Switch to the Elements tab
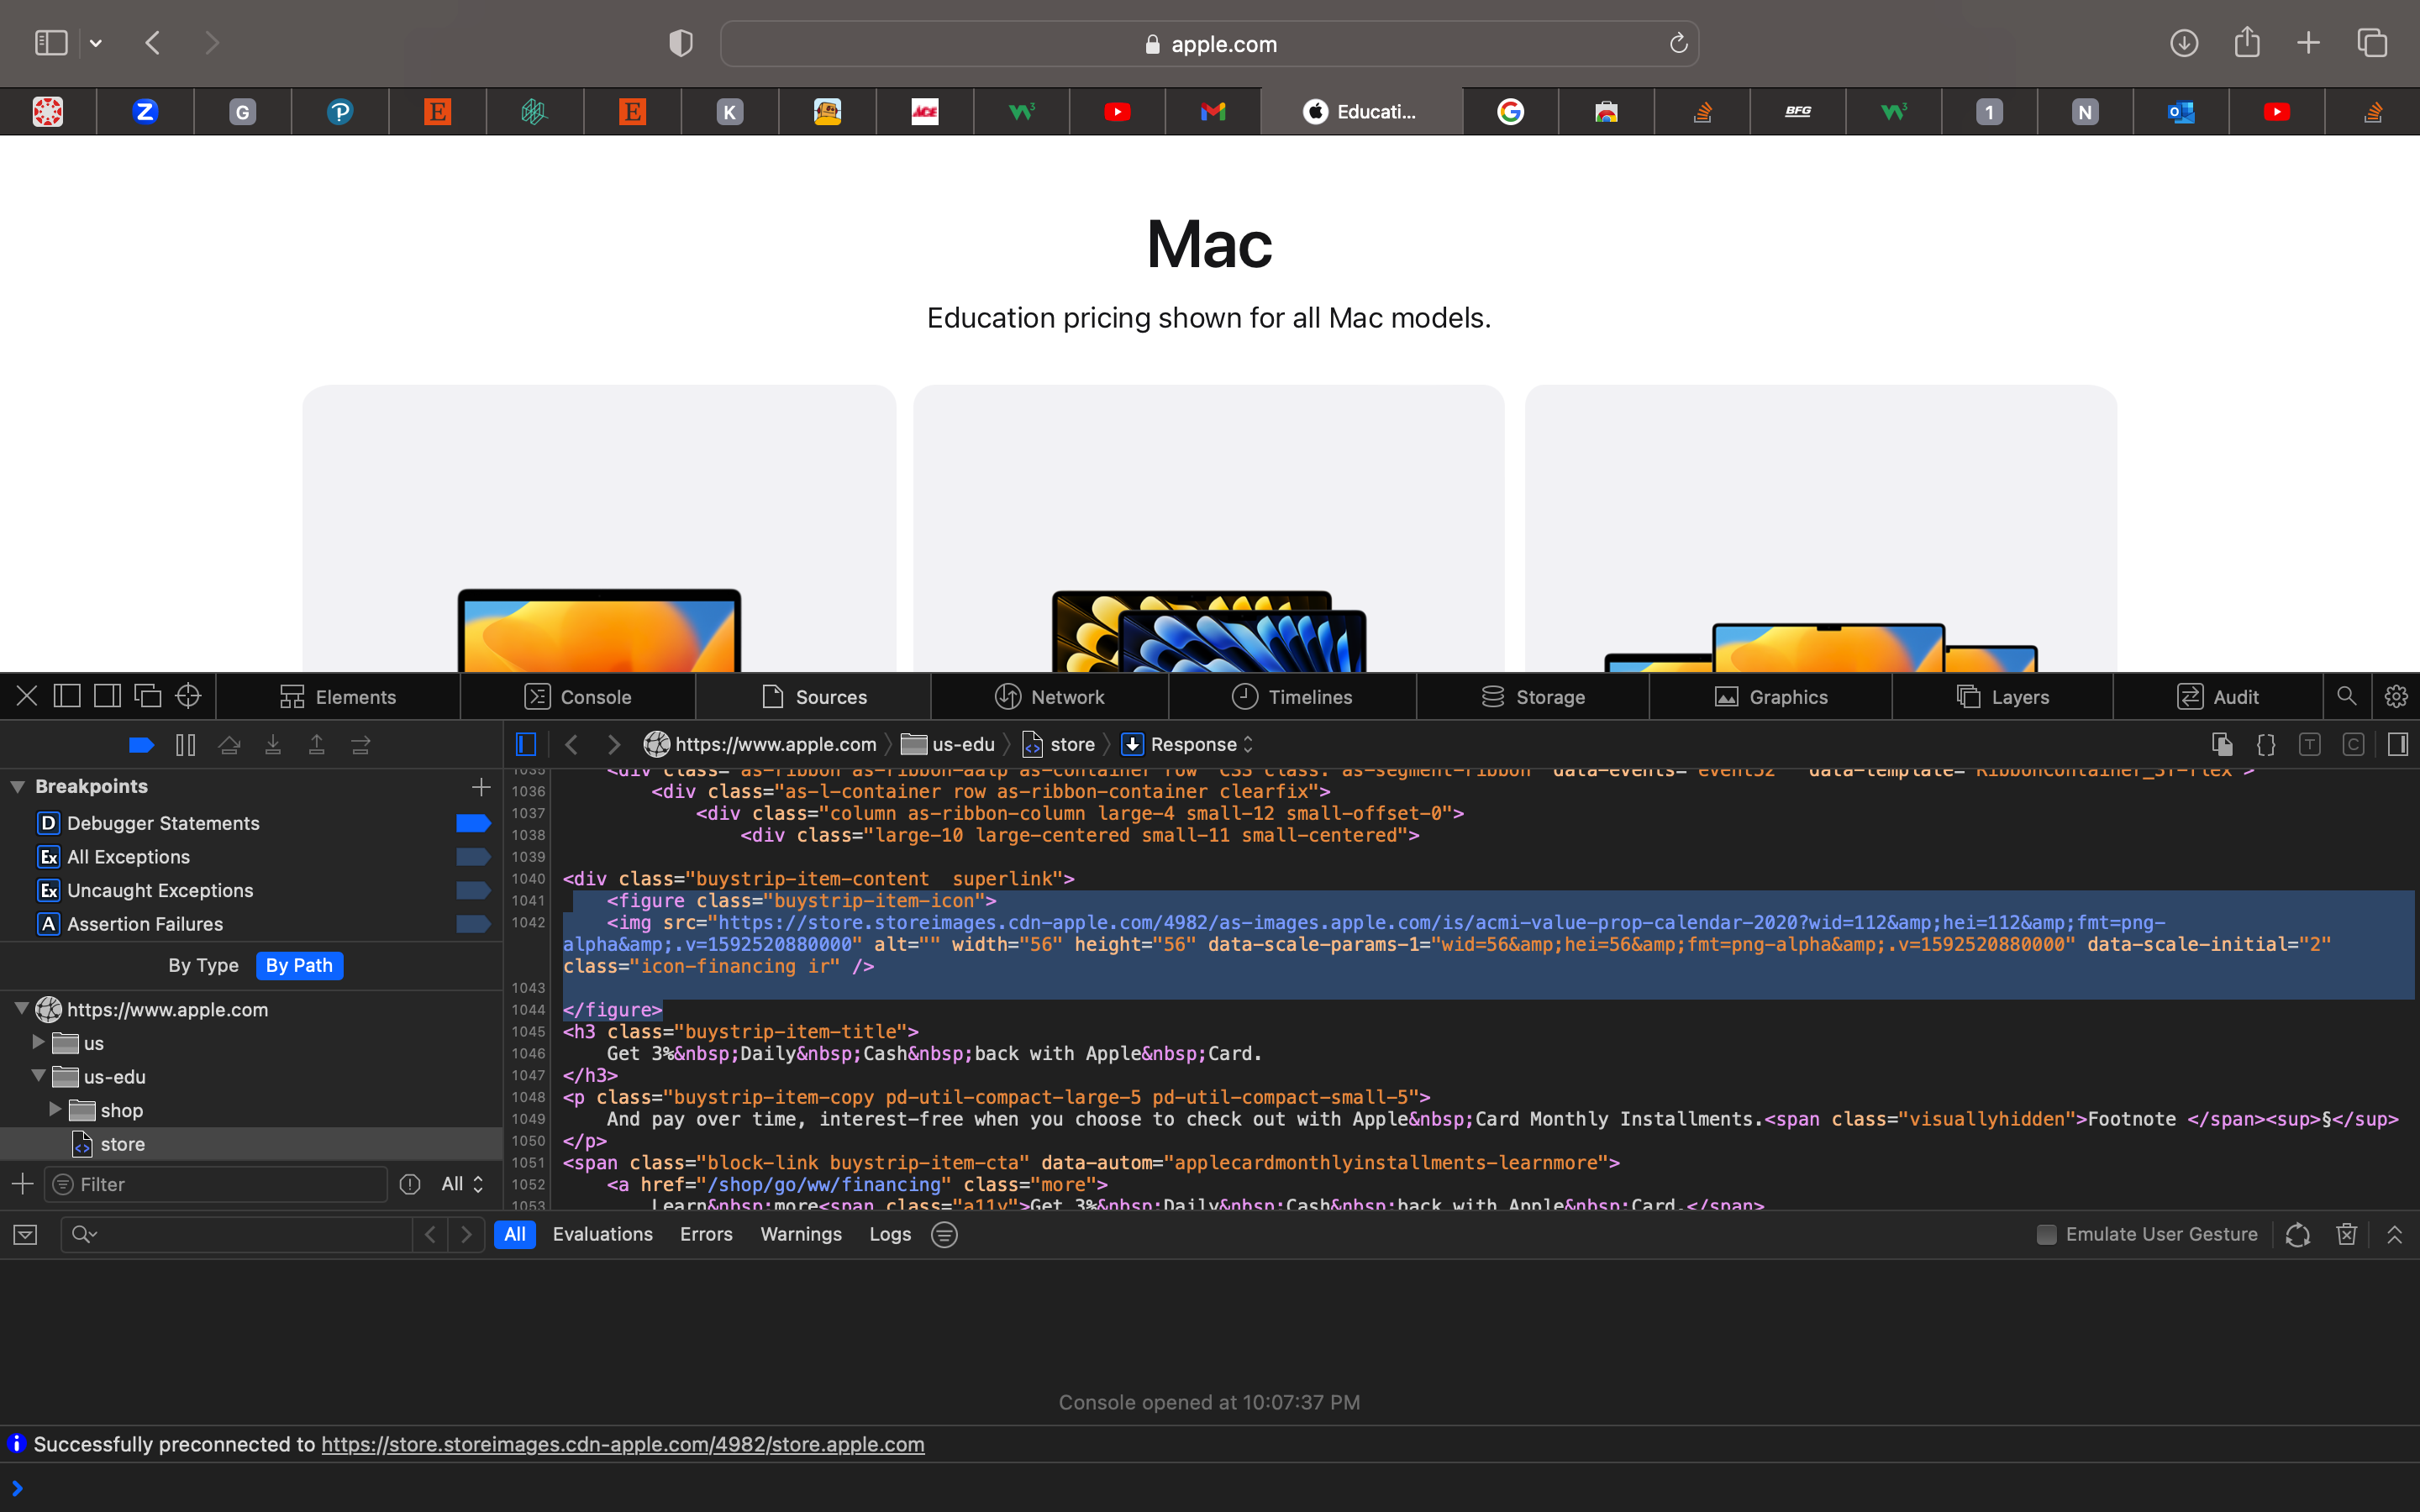This screenshot has height=1512, width=2420. click(x=338, y=697)
